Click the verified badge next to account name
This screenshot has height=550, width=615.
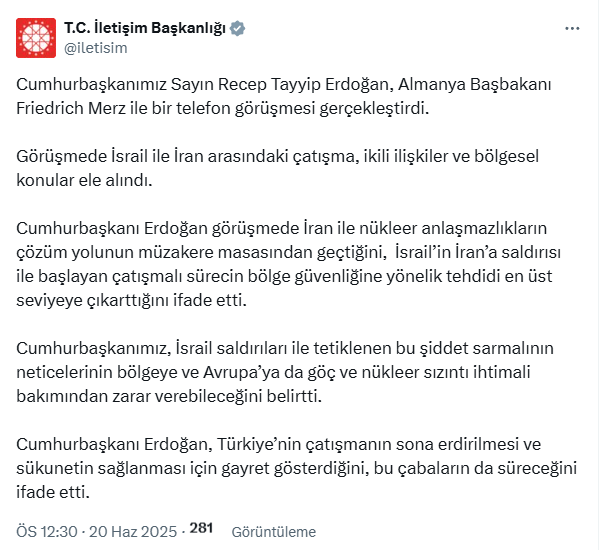click(237, 28)
